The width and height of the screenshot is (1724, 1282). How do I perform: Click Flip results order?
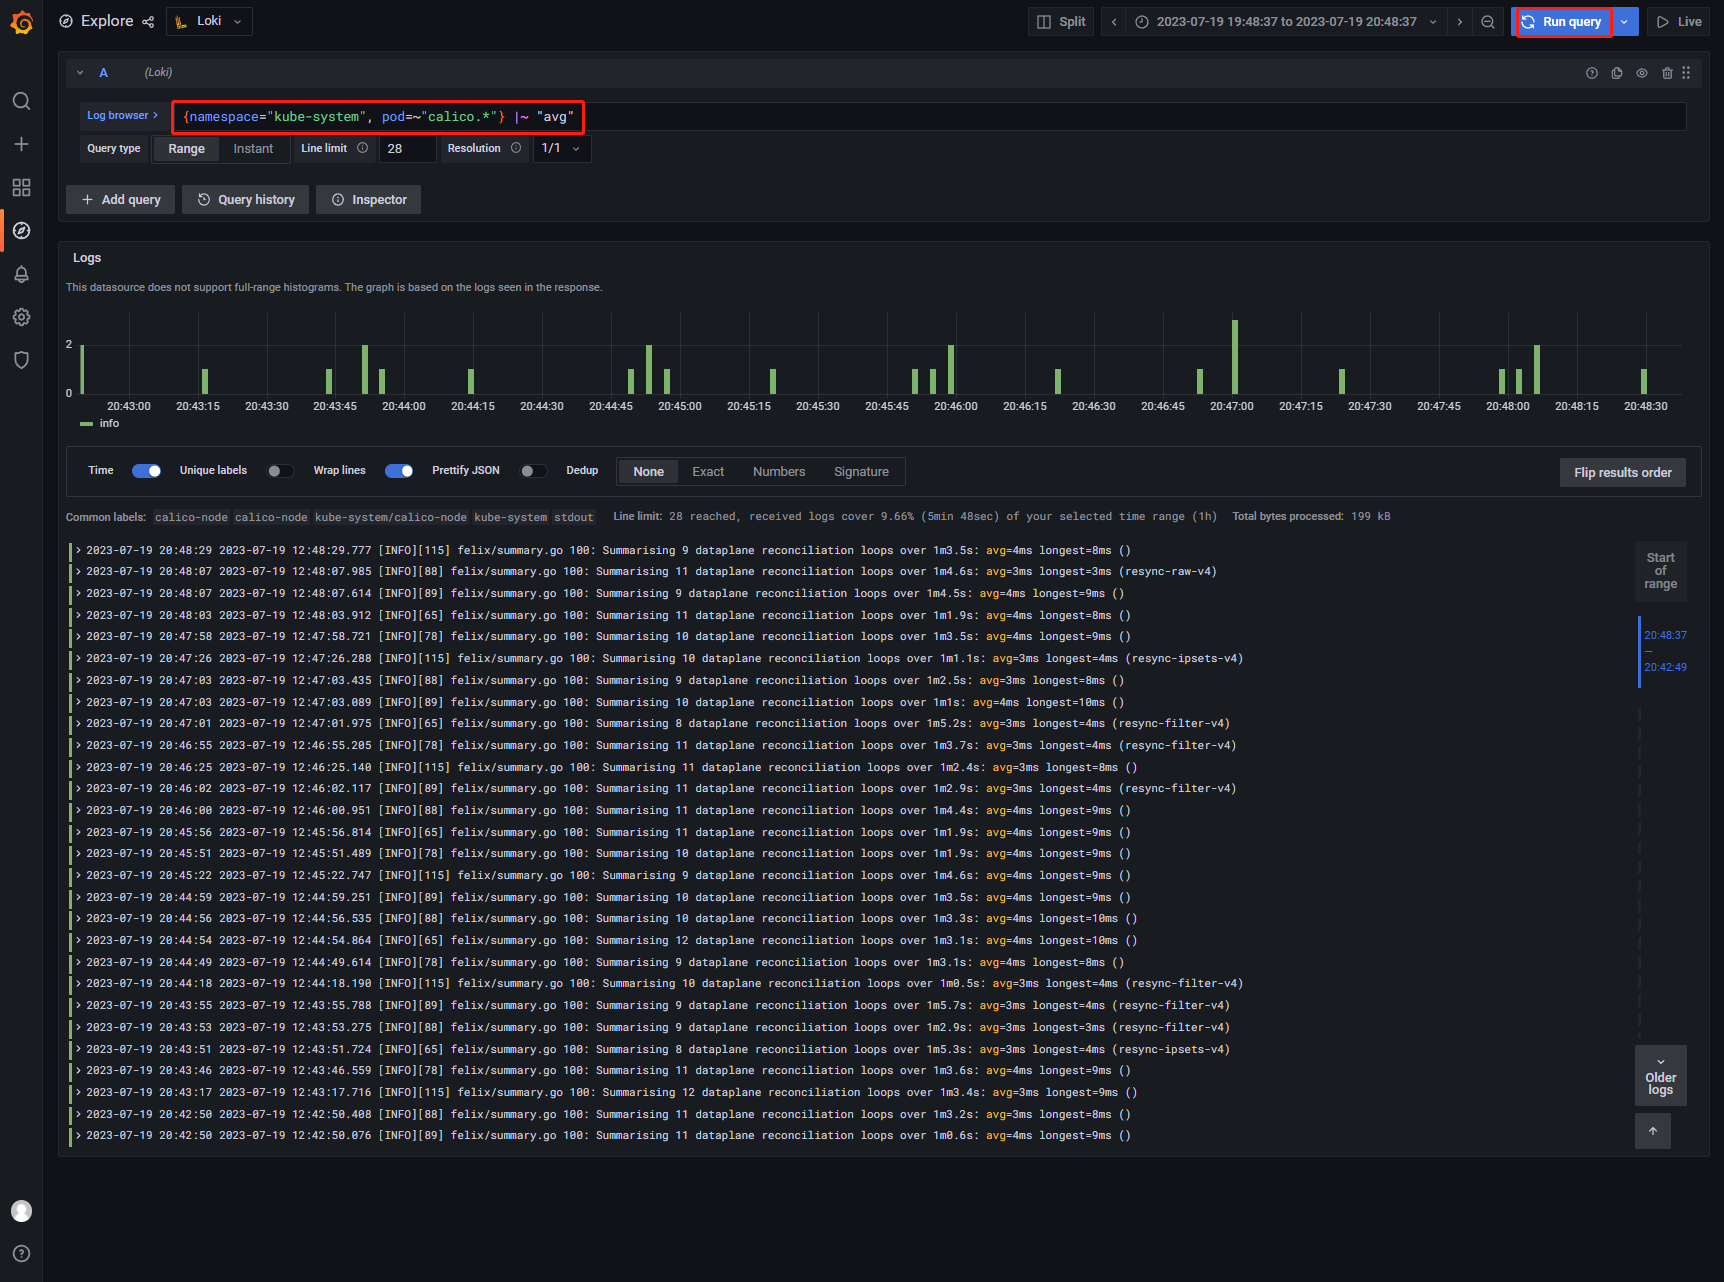pos(1623,473)
